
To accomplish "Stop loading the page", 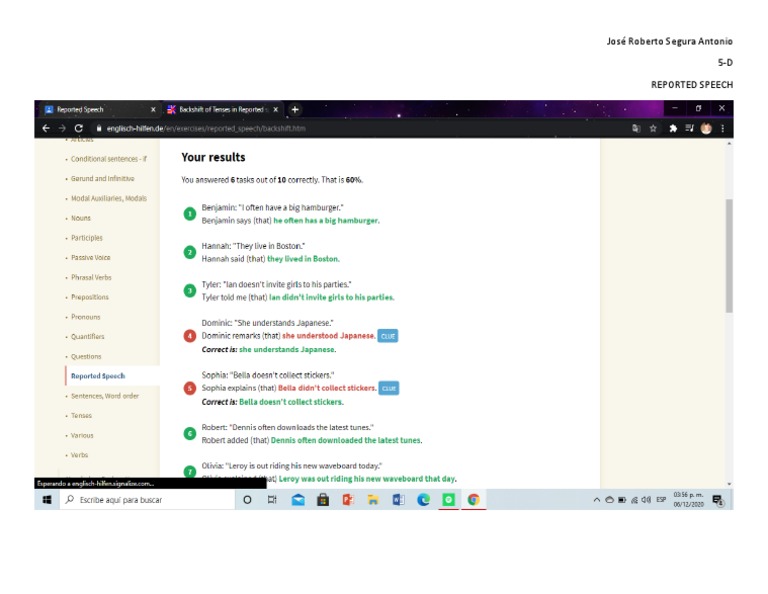I will 78,129.
